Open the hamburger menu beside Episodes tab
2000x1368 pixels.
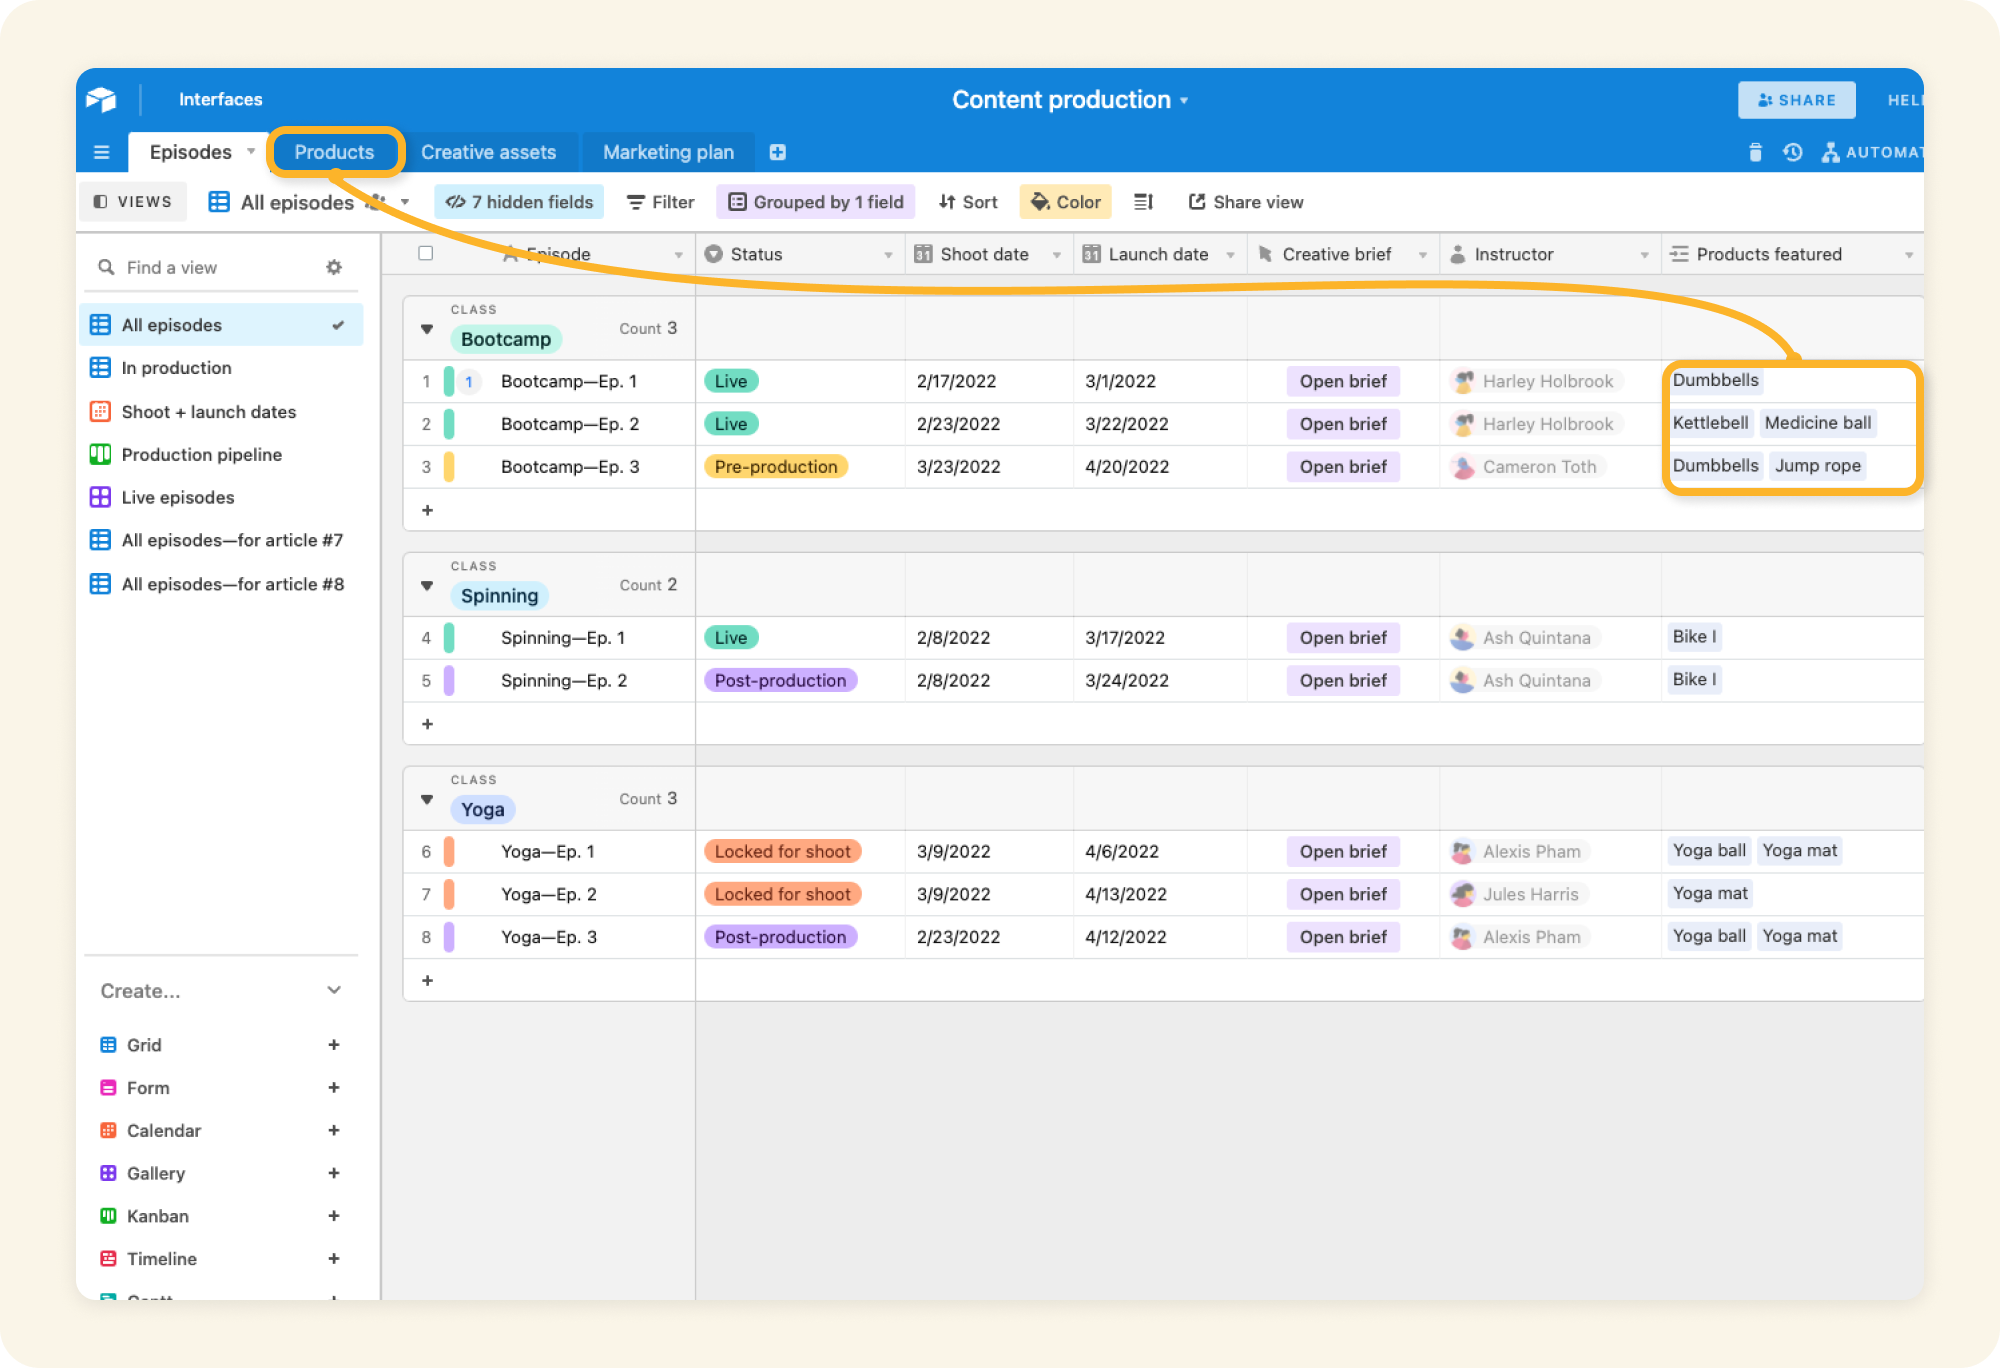(101, 152)
